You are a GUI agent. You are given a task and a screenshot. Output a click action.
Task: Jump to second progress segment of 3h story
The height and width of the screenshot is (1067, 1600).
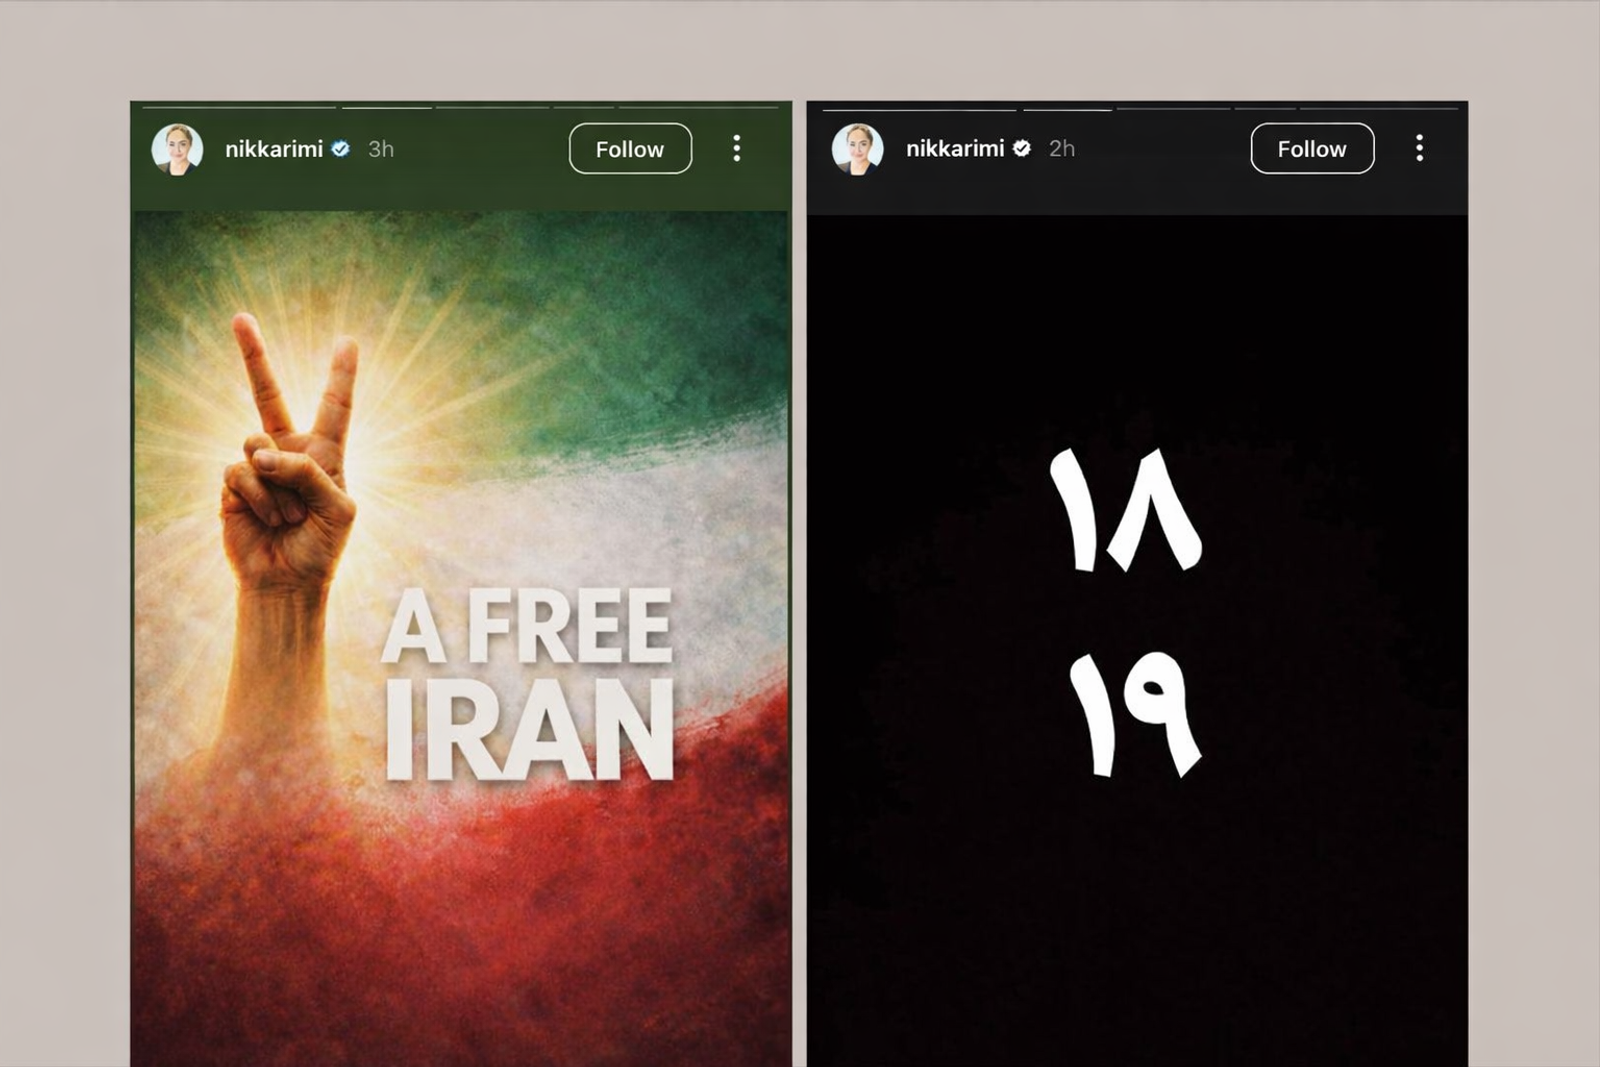387,107
